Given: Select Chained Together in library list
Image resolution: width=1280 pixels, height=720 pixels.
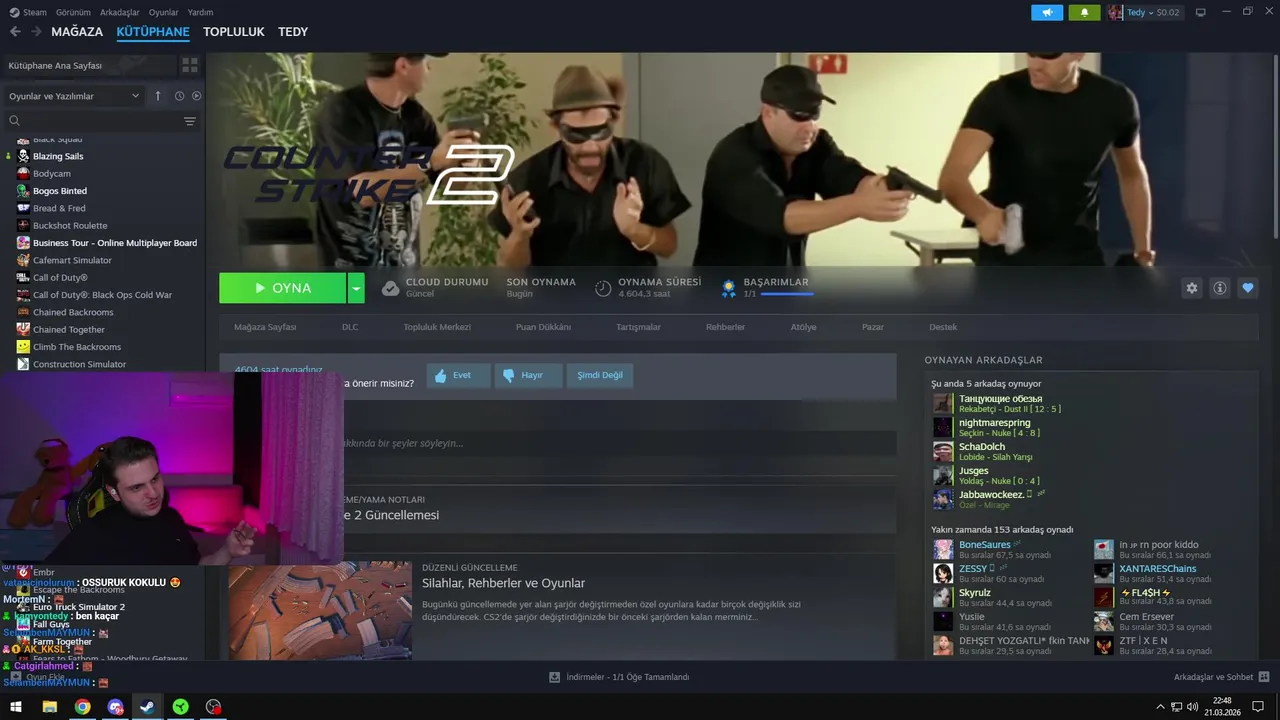Looking at the screenshot, I should click(x=69, y=330).
